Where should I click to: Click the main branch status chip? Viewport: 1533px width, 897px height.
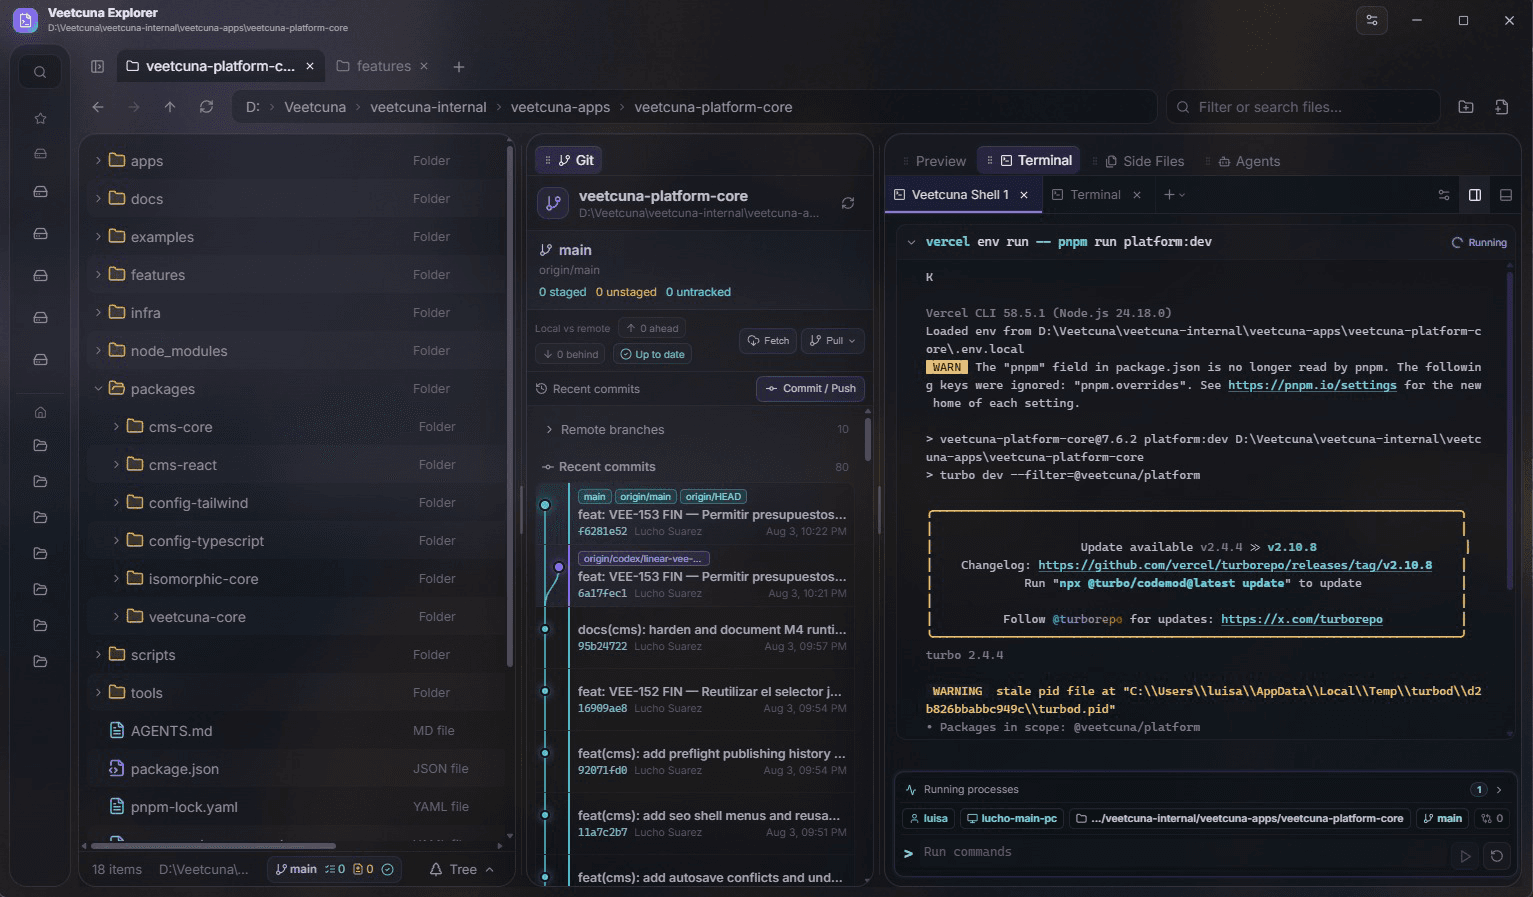[335, 869]
